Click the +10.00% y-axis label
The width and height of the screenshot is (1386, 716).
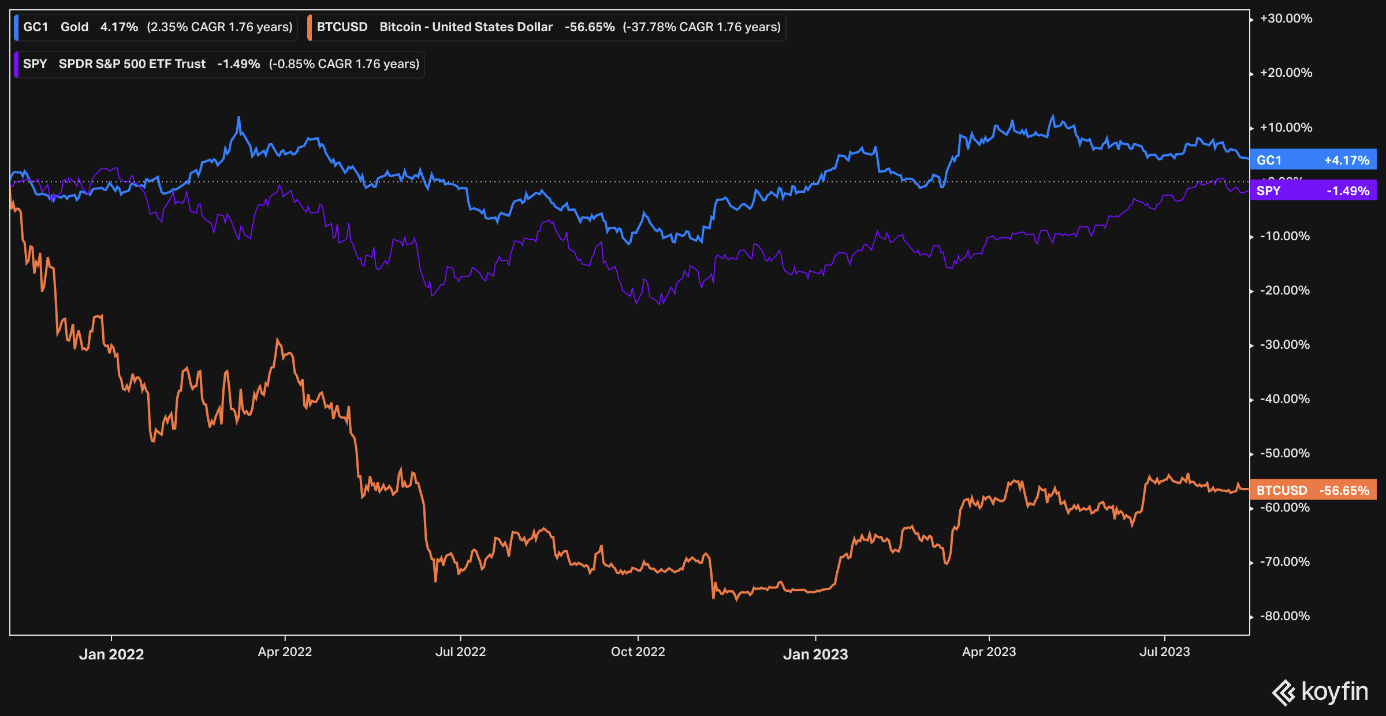1286,127
